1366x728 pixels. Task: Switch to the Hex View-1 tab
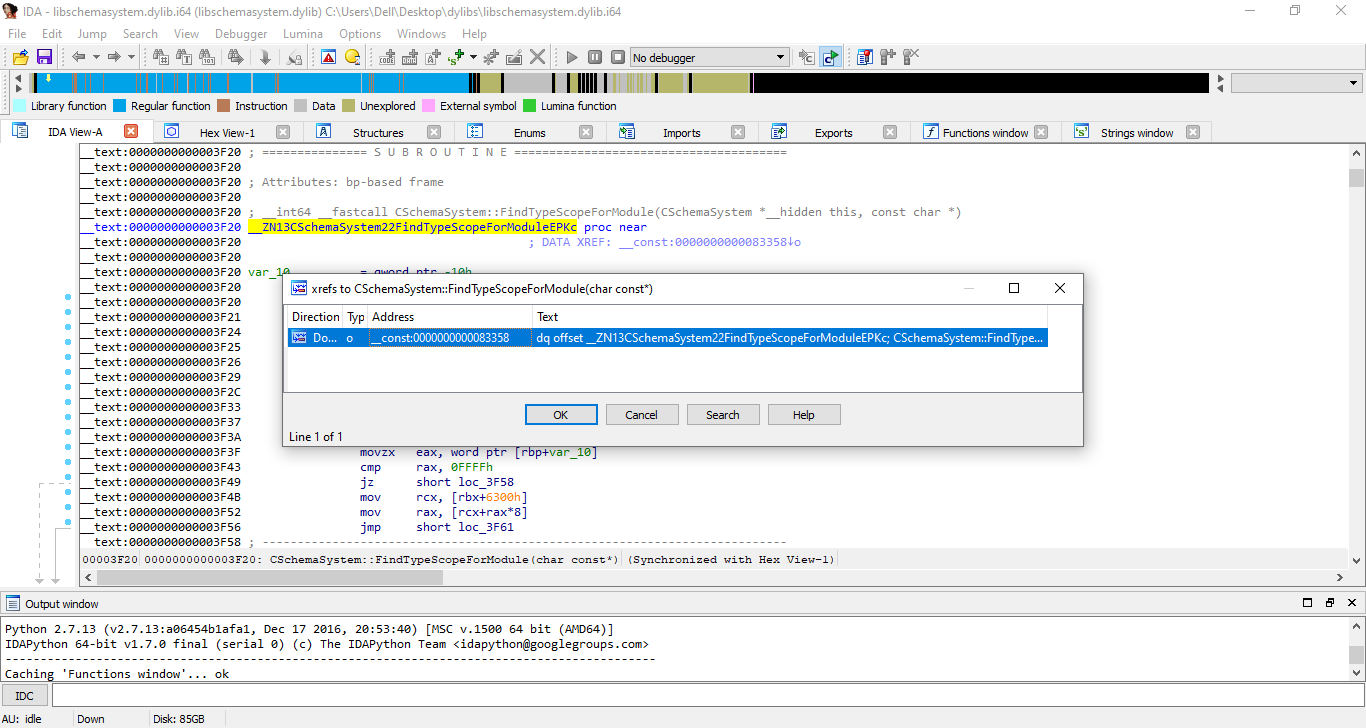tap(227, 132)
